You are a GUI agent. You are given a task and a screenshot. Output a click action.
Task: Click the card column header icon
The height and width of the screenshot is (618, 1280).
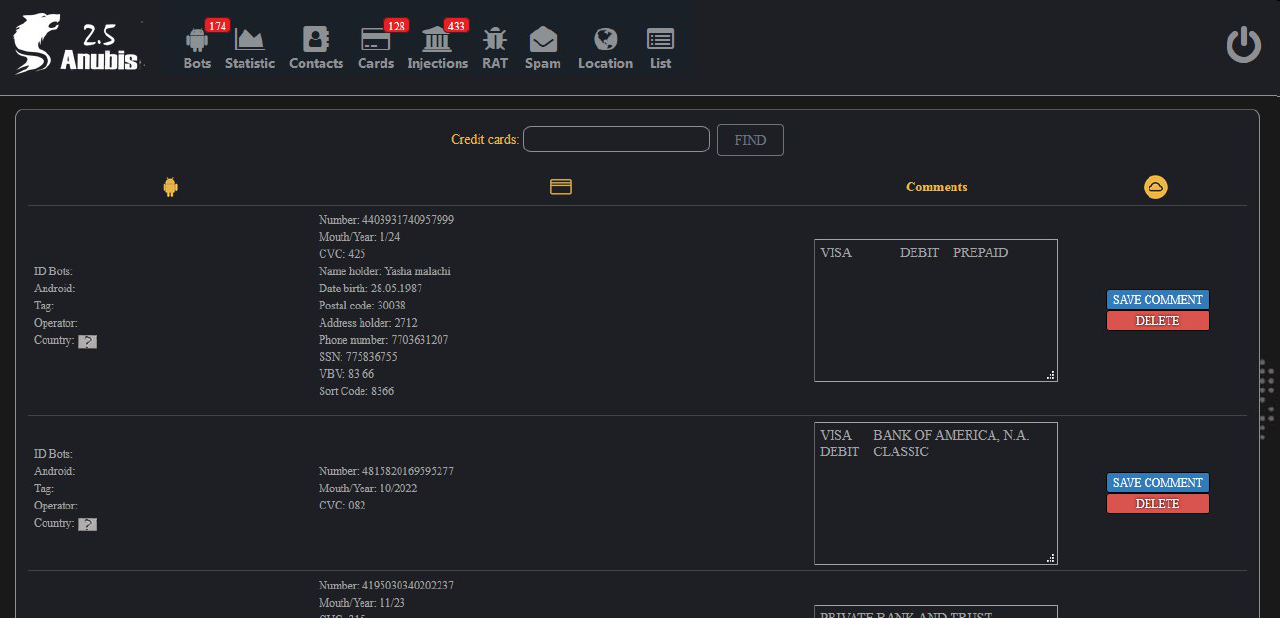[x=561, y=187]
